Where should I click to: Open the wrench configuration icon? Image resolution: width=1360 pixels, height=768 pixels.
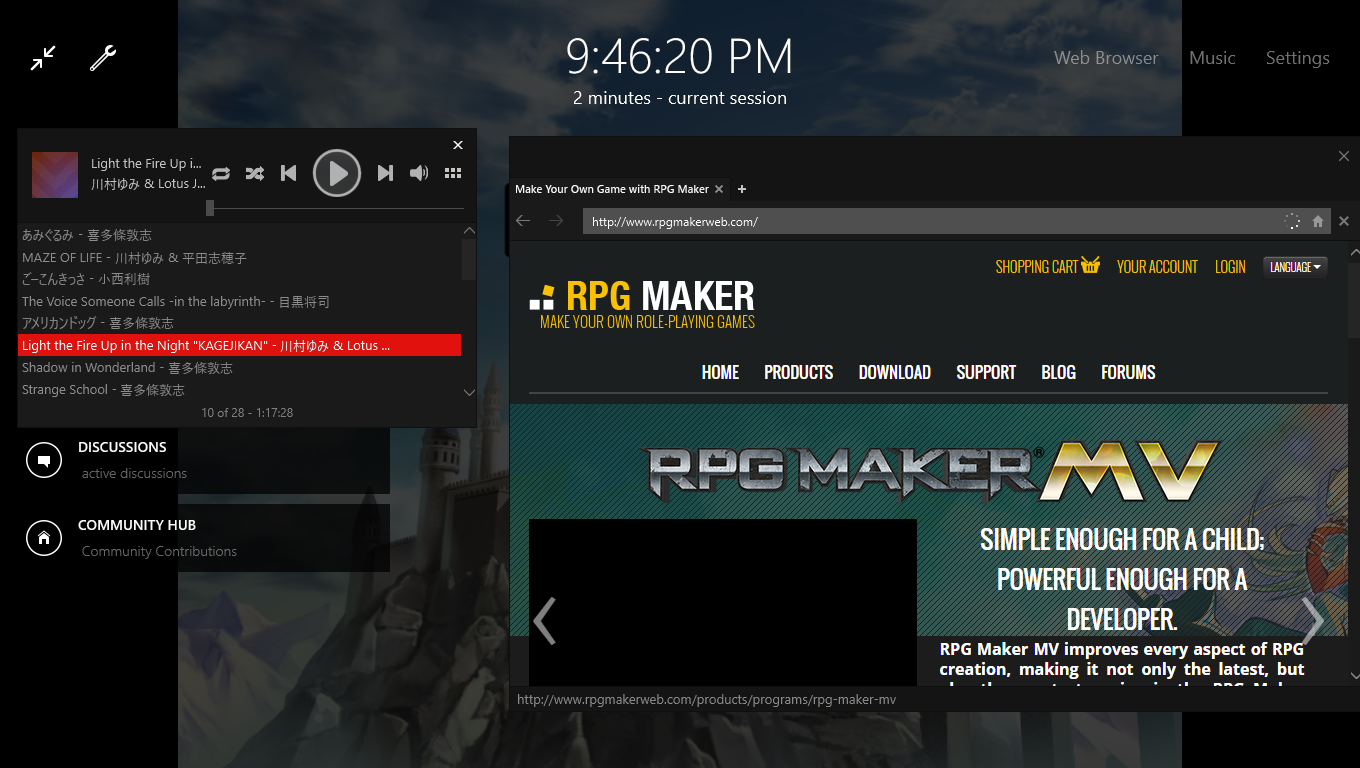pos(103,58)
